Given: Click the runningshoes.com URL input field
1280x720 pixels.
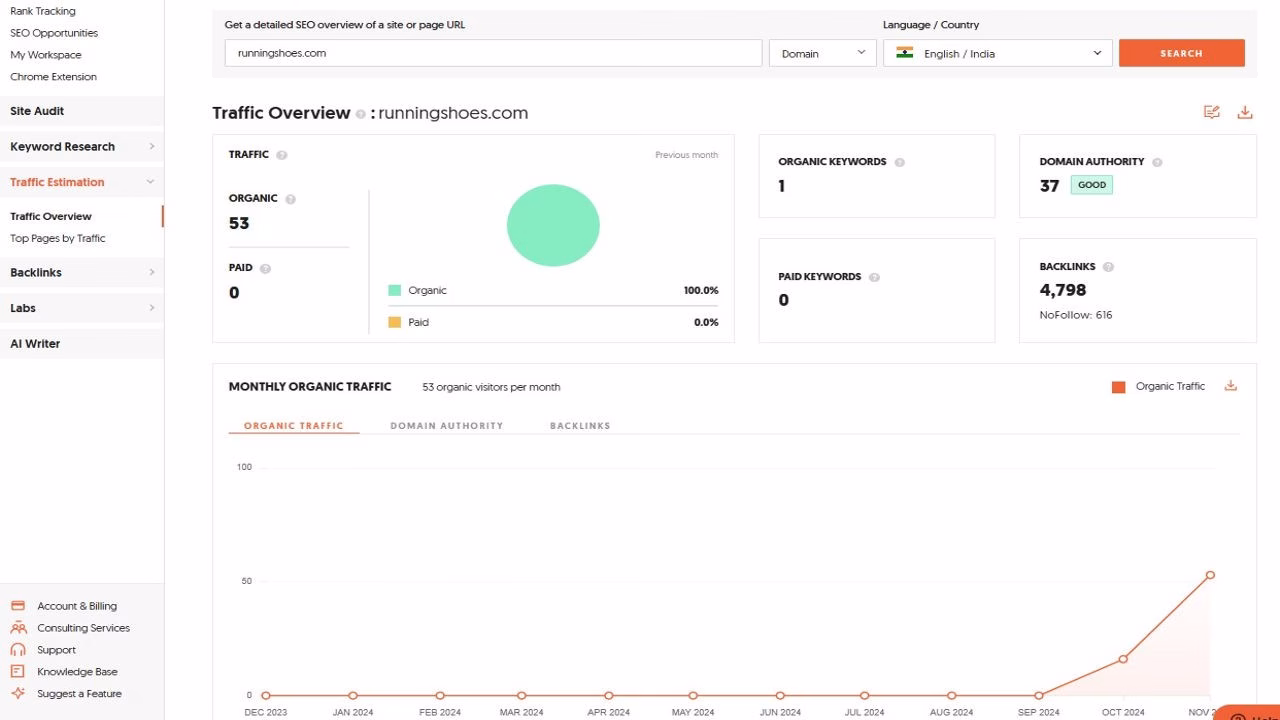Looking at the screenshot, I should [x=492, y=52].
